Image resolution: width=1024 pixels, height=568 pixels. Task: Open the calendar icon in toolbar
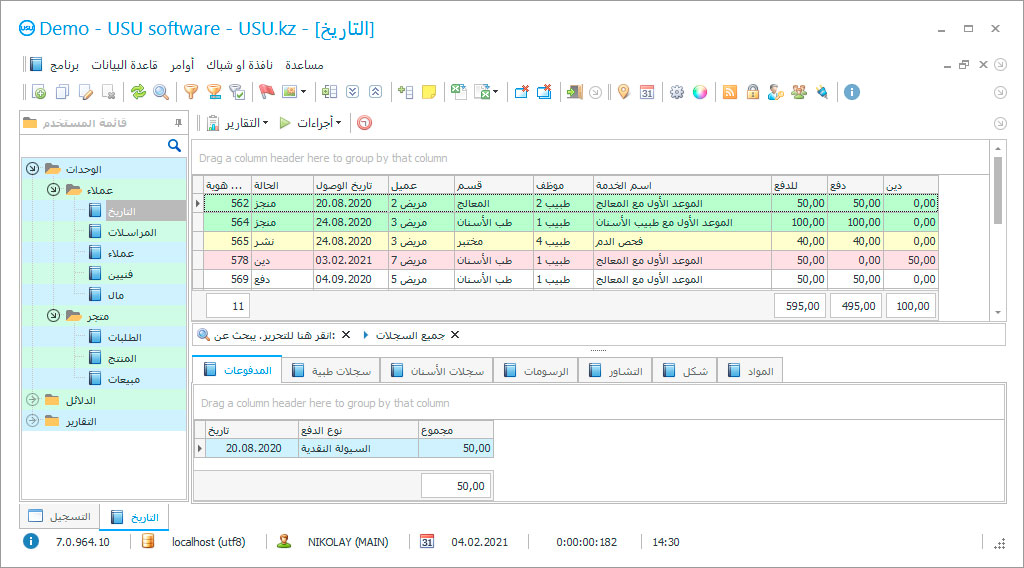[x=647, y=92]
